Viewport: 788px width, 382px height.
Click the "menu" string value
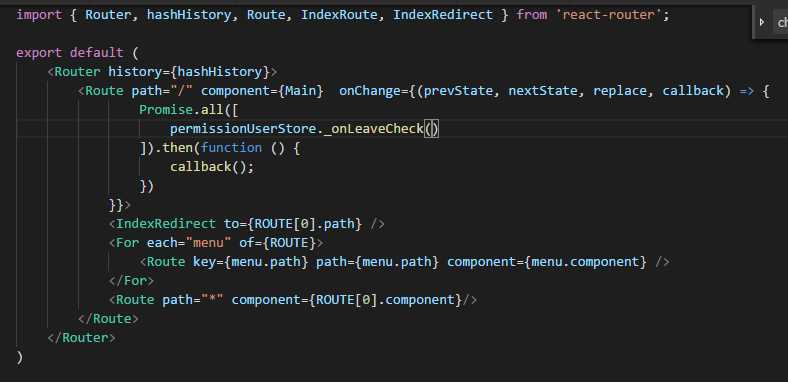click(x=209, y=243)
